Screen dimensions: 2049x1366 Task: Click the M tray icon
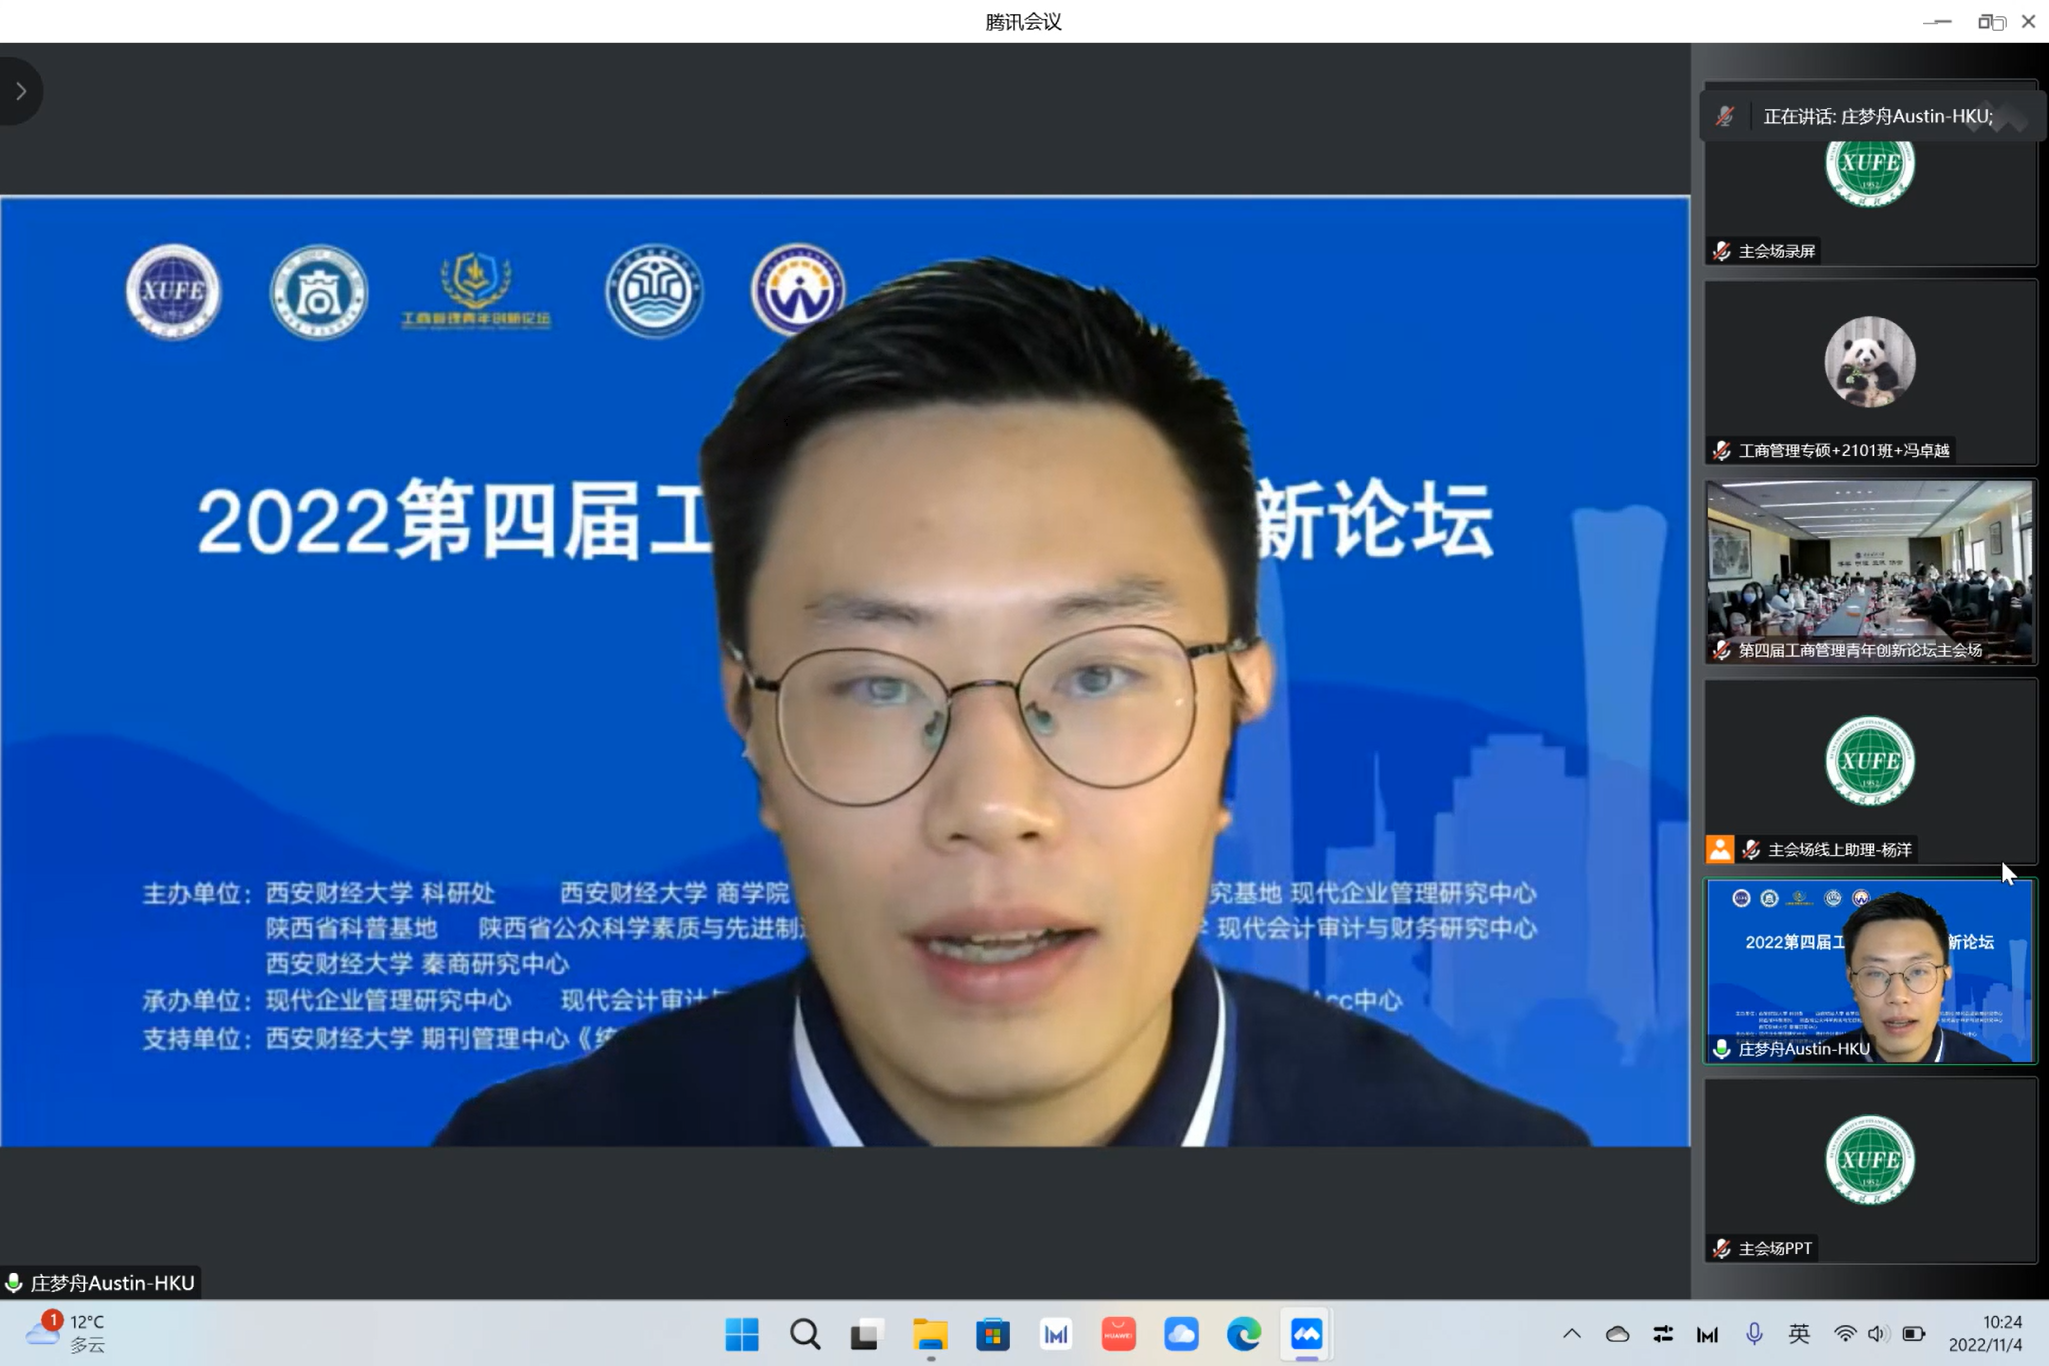point(1707,1334)
